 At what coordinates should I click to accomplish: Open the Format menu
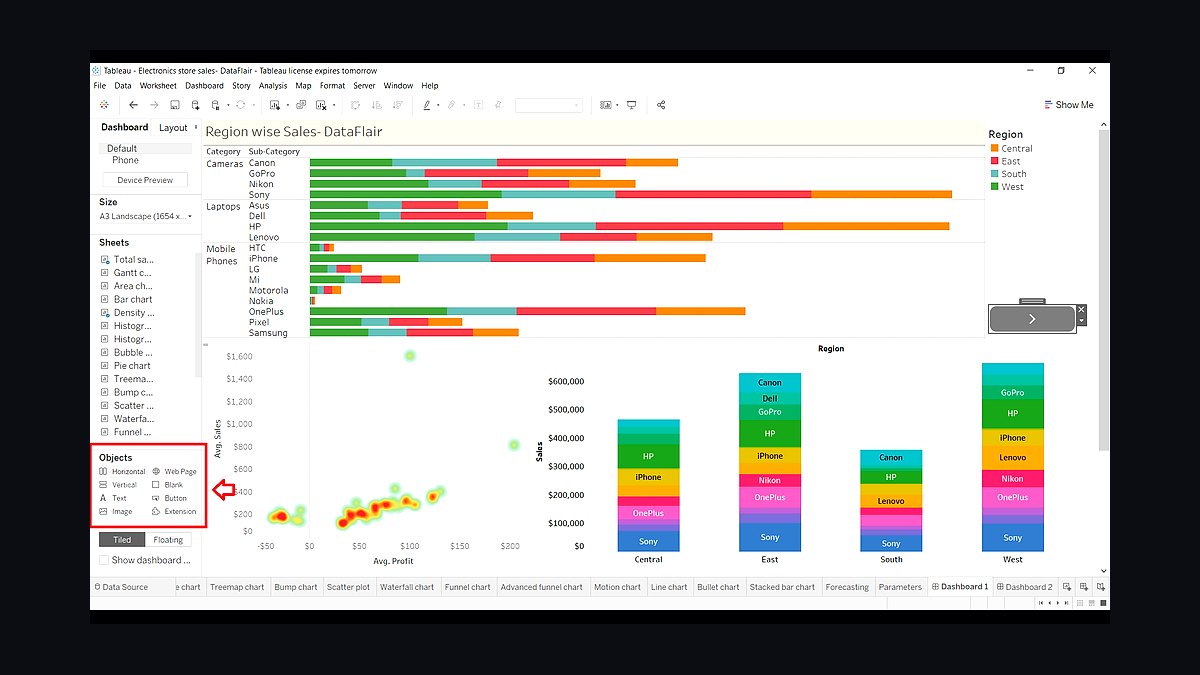pos(332,86)
